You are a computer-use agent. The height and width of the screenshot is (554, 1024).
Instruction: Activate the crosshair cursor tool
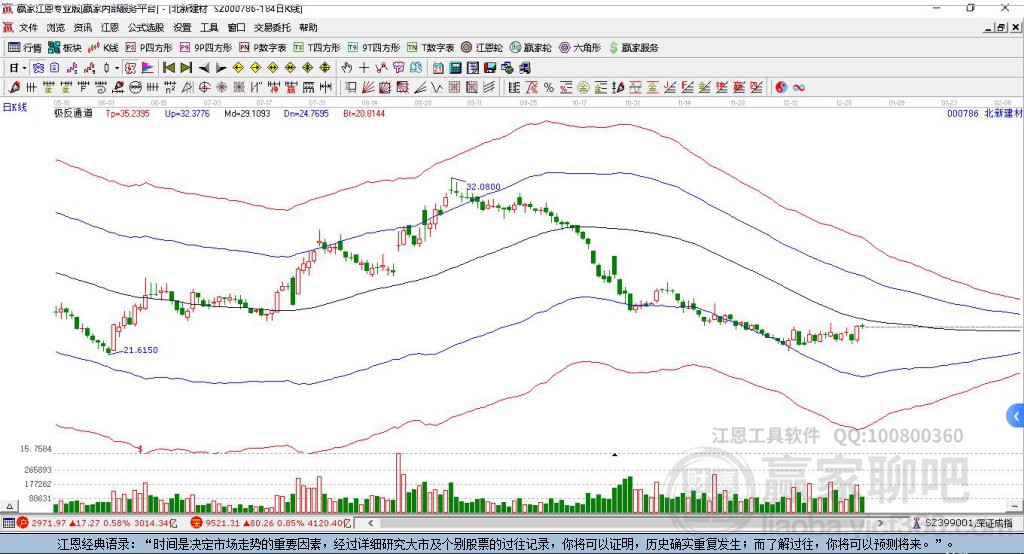(x=364, y=68)
